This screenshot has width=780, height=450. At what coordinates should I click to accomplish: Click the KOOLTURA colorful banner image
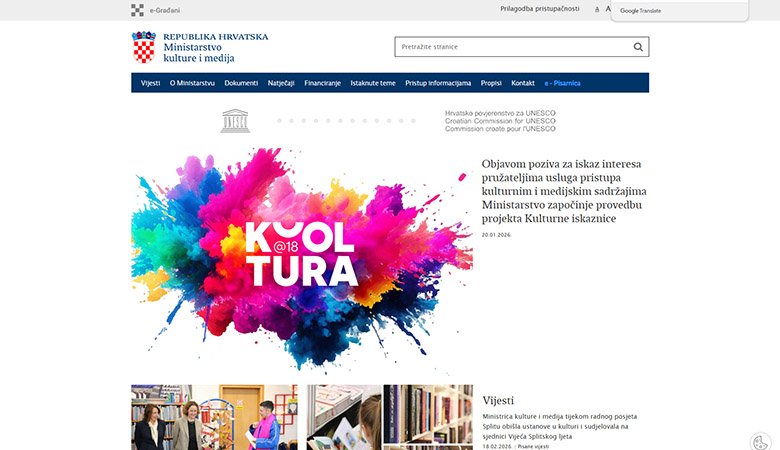coord(301,258)
